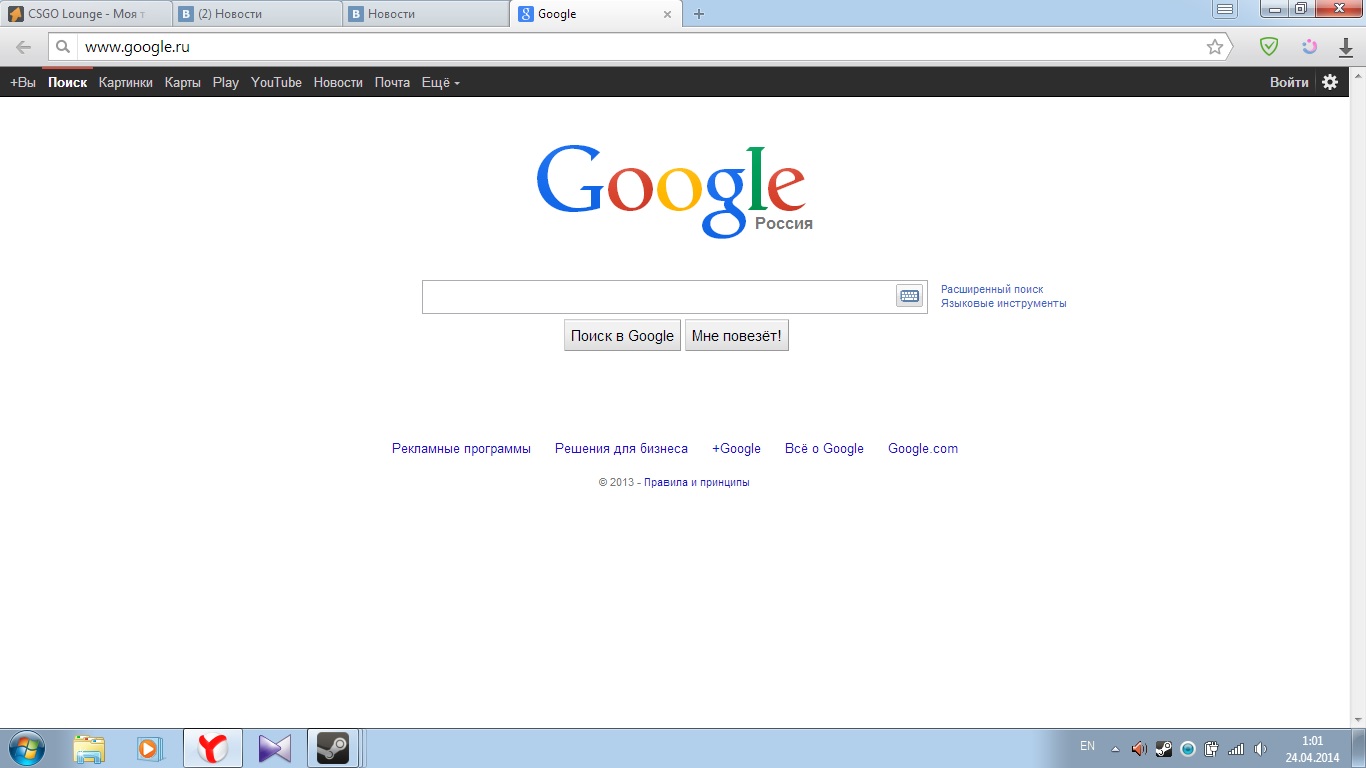The image size is (1366, 768).
Task: Select Yandex browser in the taskbar
Action: 212,748
